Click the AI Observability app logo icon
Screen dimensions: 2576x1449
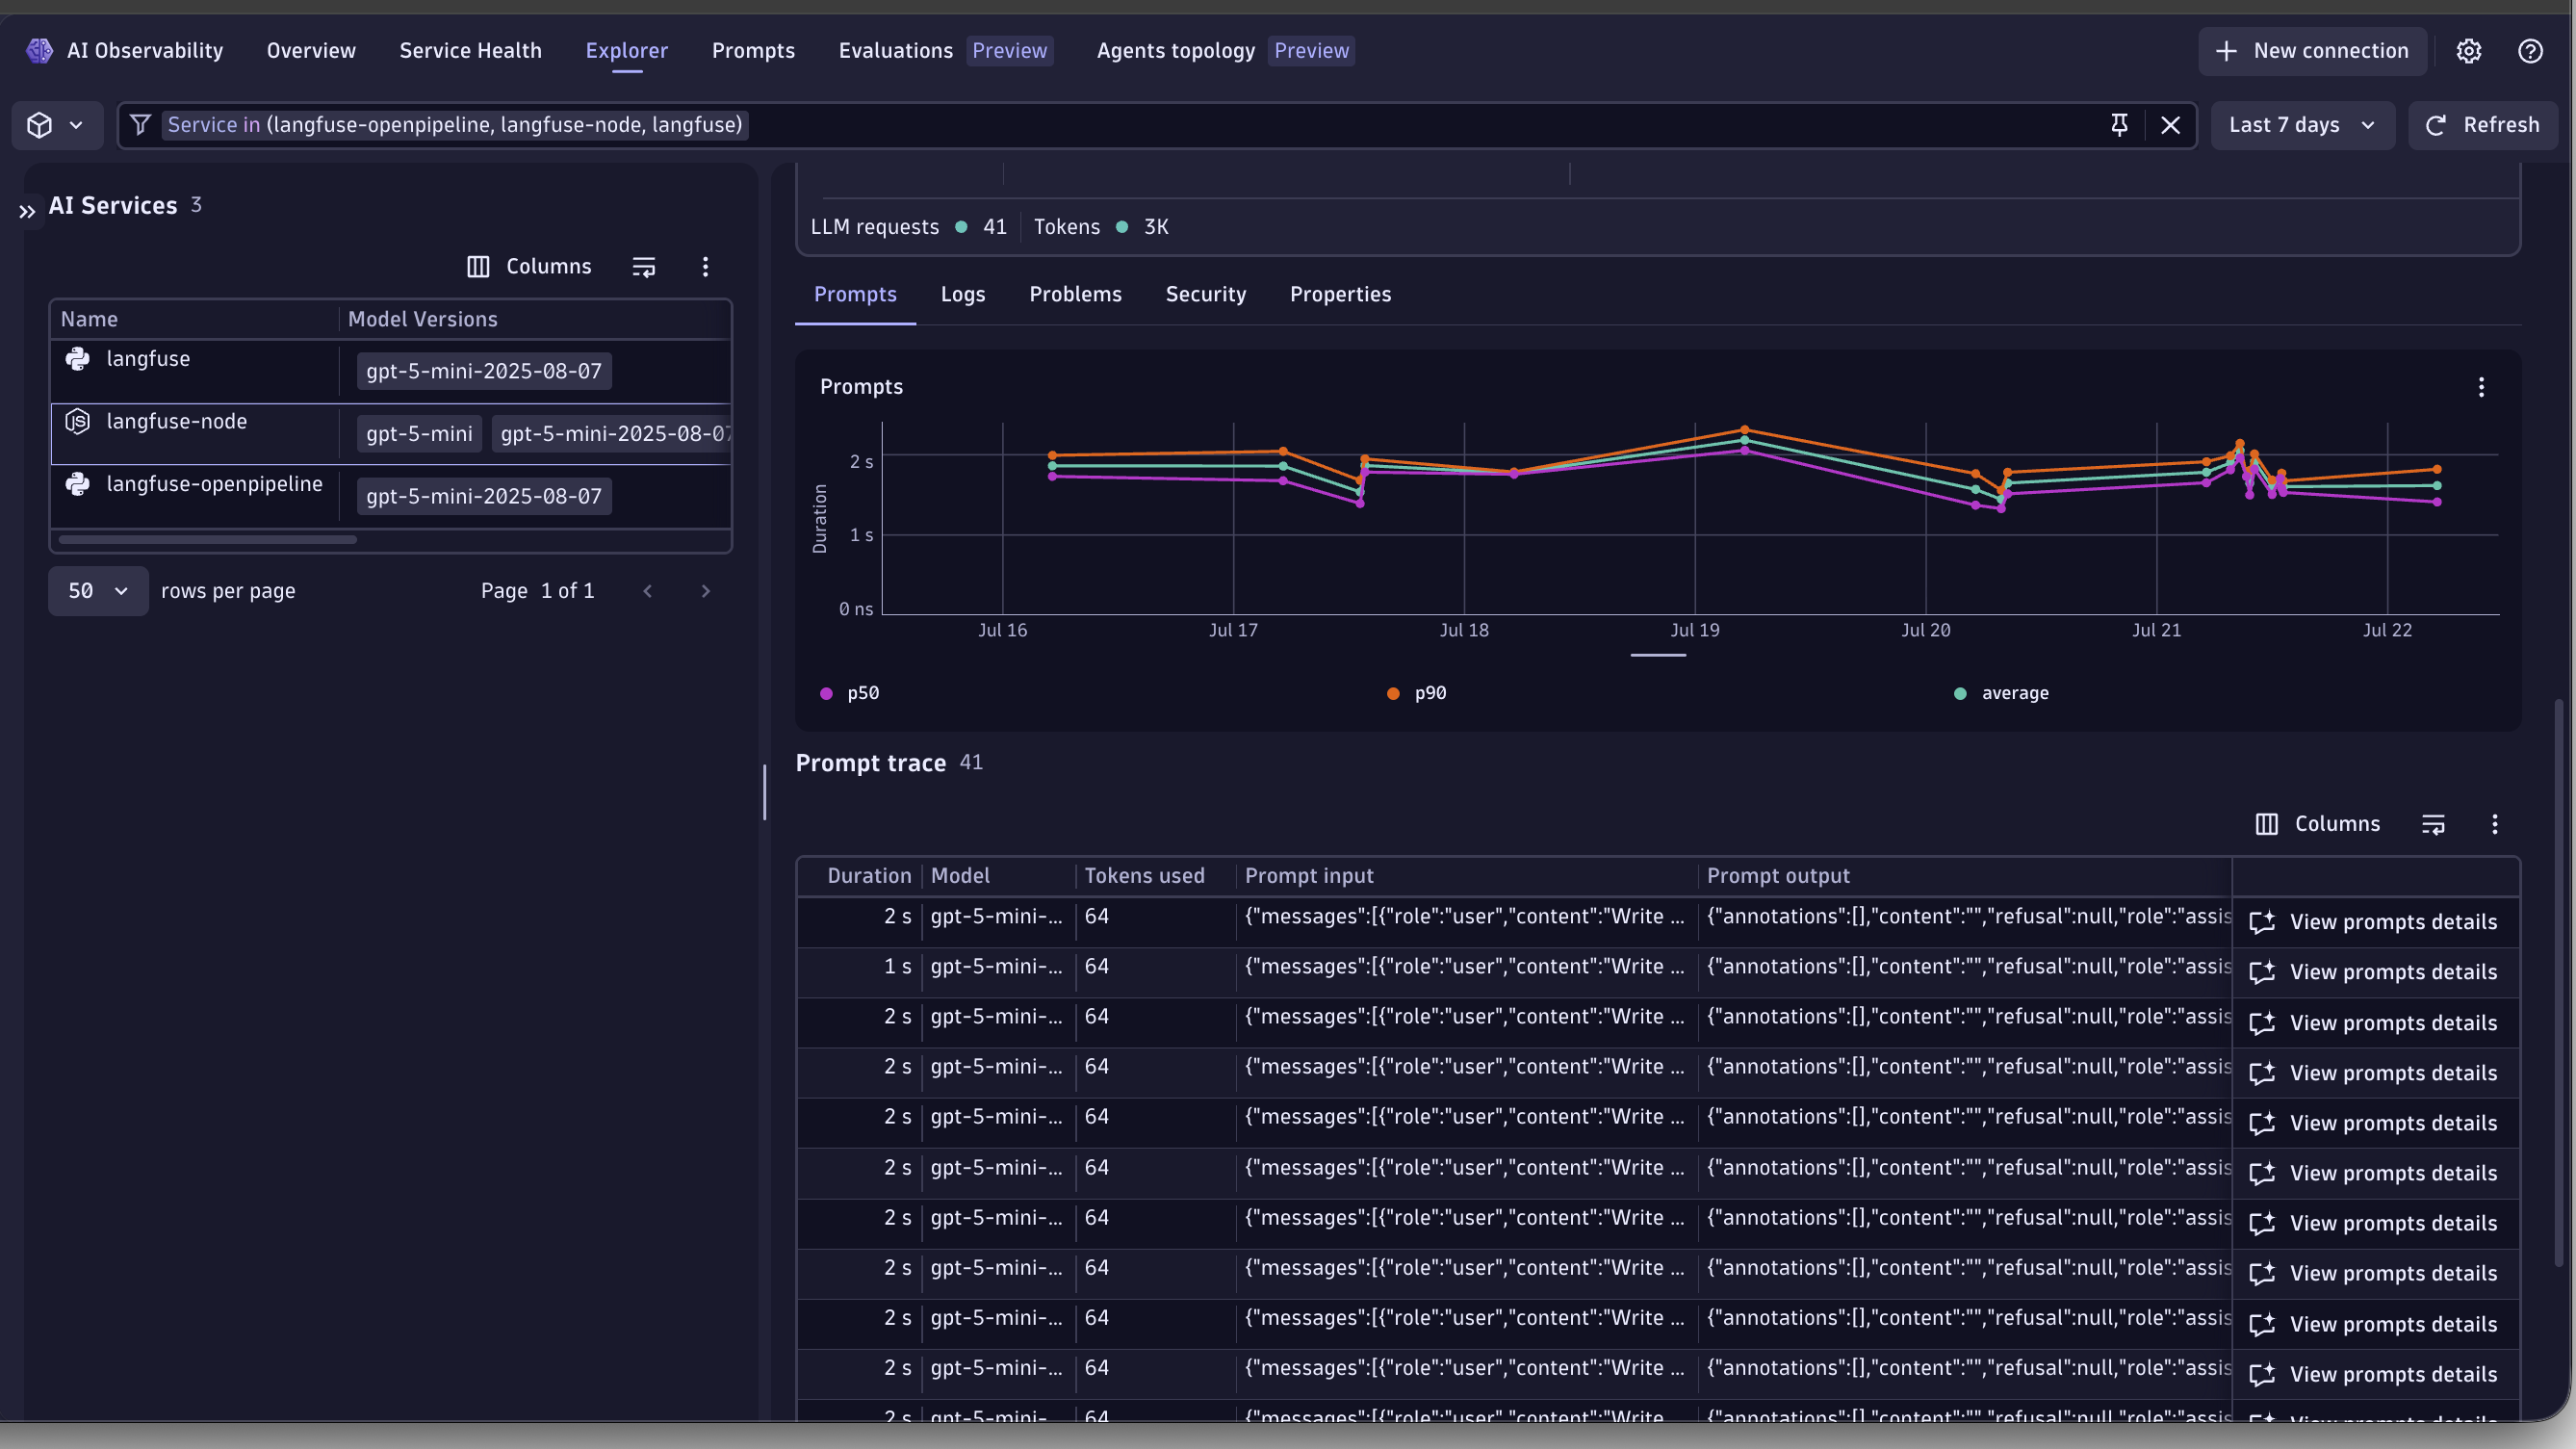point(39,50)
